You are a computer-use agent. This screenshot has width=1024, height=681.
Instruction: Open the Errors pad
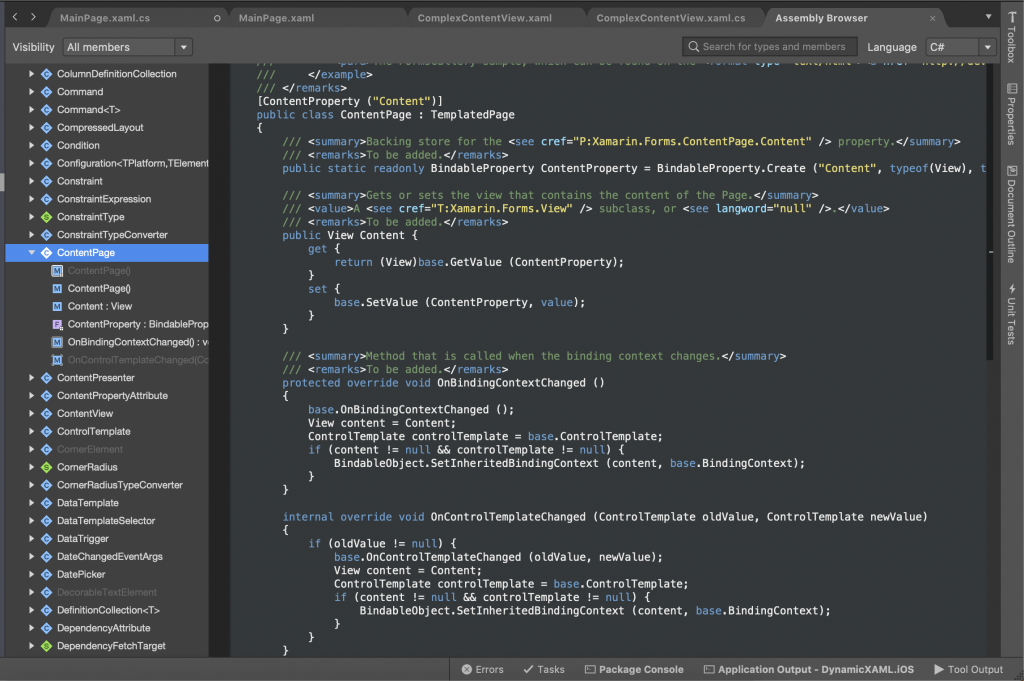pyautogui.click(x=483, y=669)
